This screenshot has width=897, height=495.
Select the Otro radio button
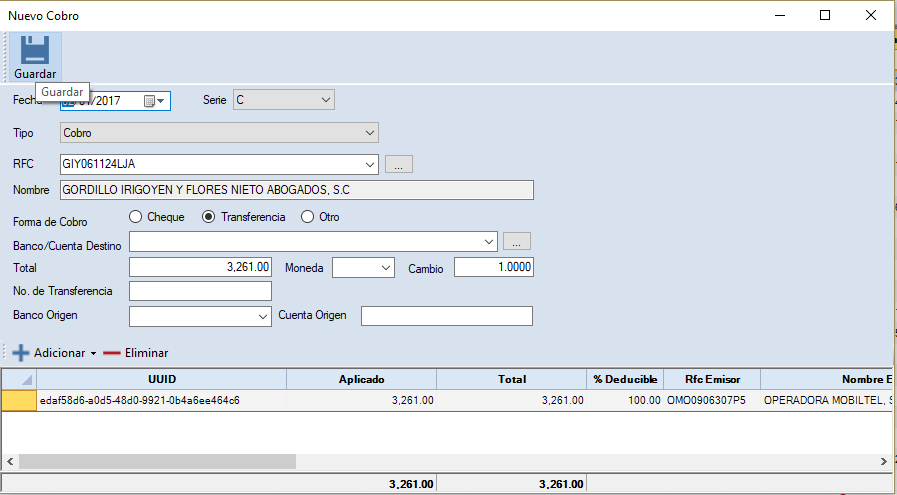coord(308,217)
